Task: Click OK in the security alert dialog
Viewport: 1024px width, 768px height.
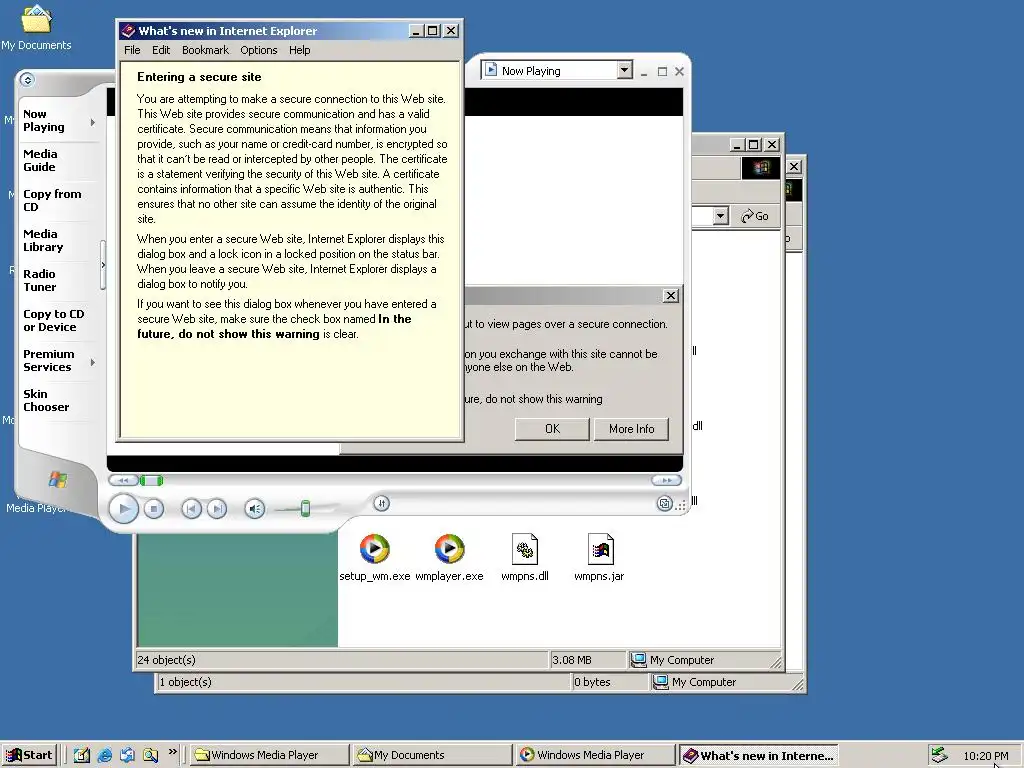Action: 552,429
